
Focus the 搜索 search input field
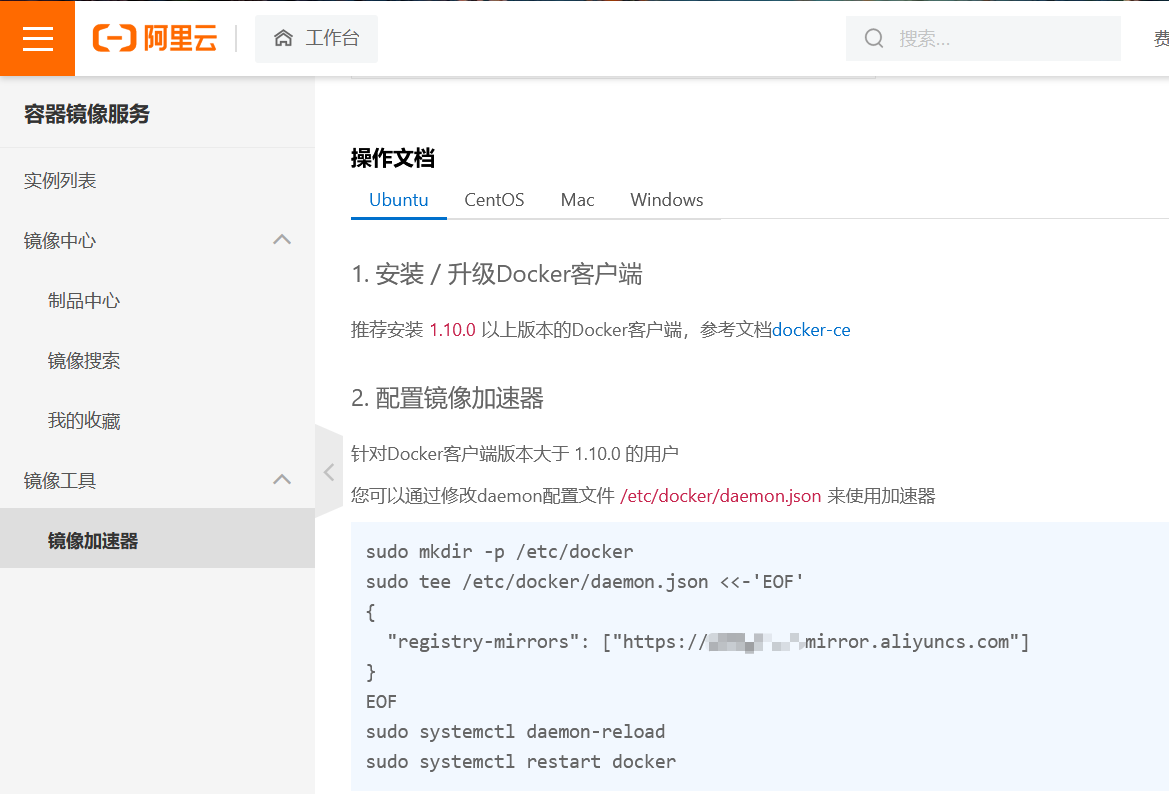pyautogui.click(x=983, y=39)
